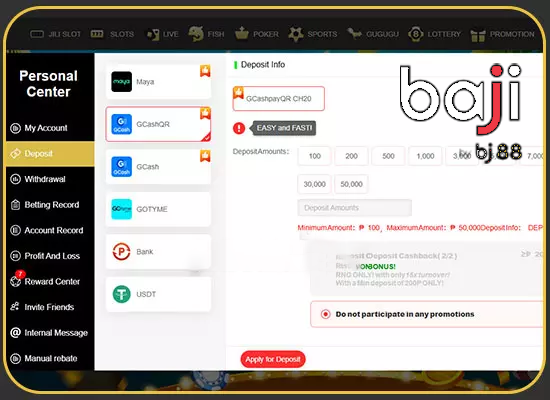This screenshot has width=550, height=400.
Task: Choose the 200 deposit amount
Action: pyautogui.click(x=351, y=156)
